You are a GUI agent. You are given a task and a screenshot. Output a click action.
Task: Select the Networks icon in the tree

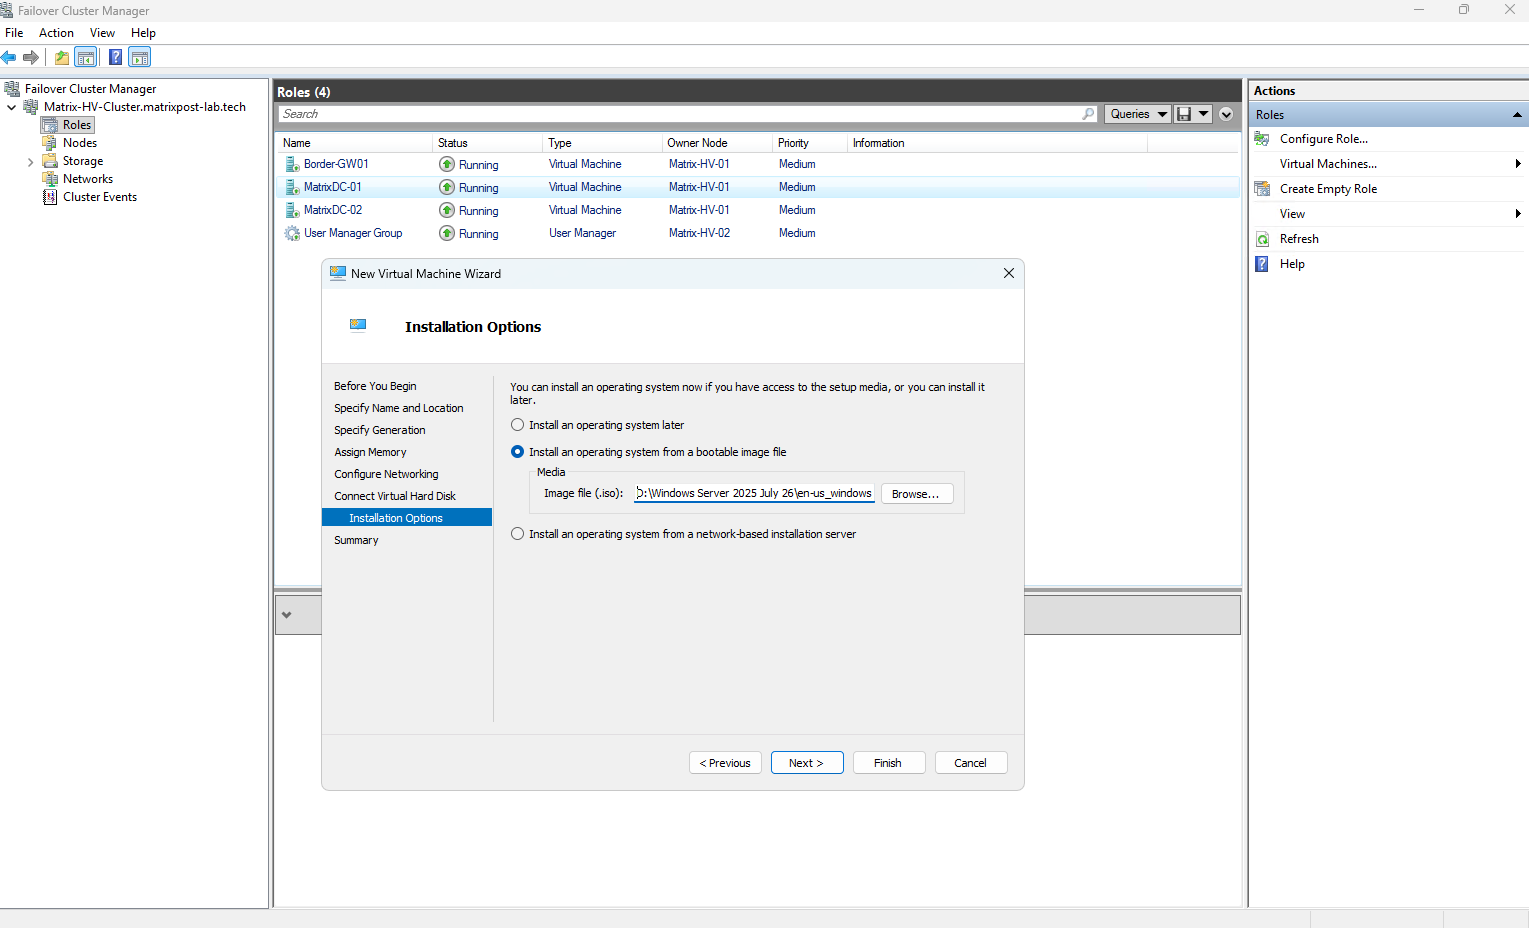(x=50, y=179)
